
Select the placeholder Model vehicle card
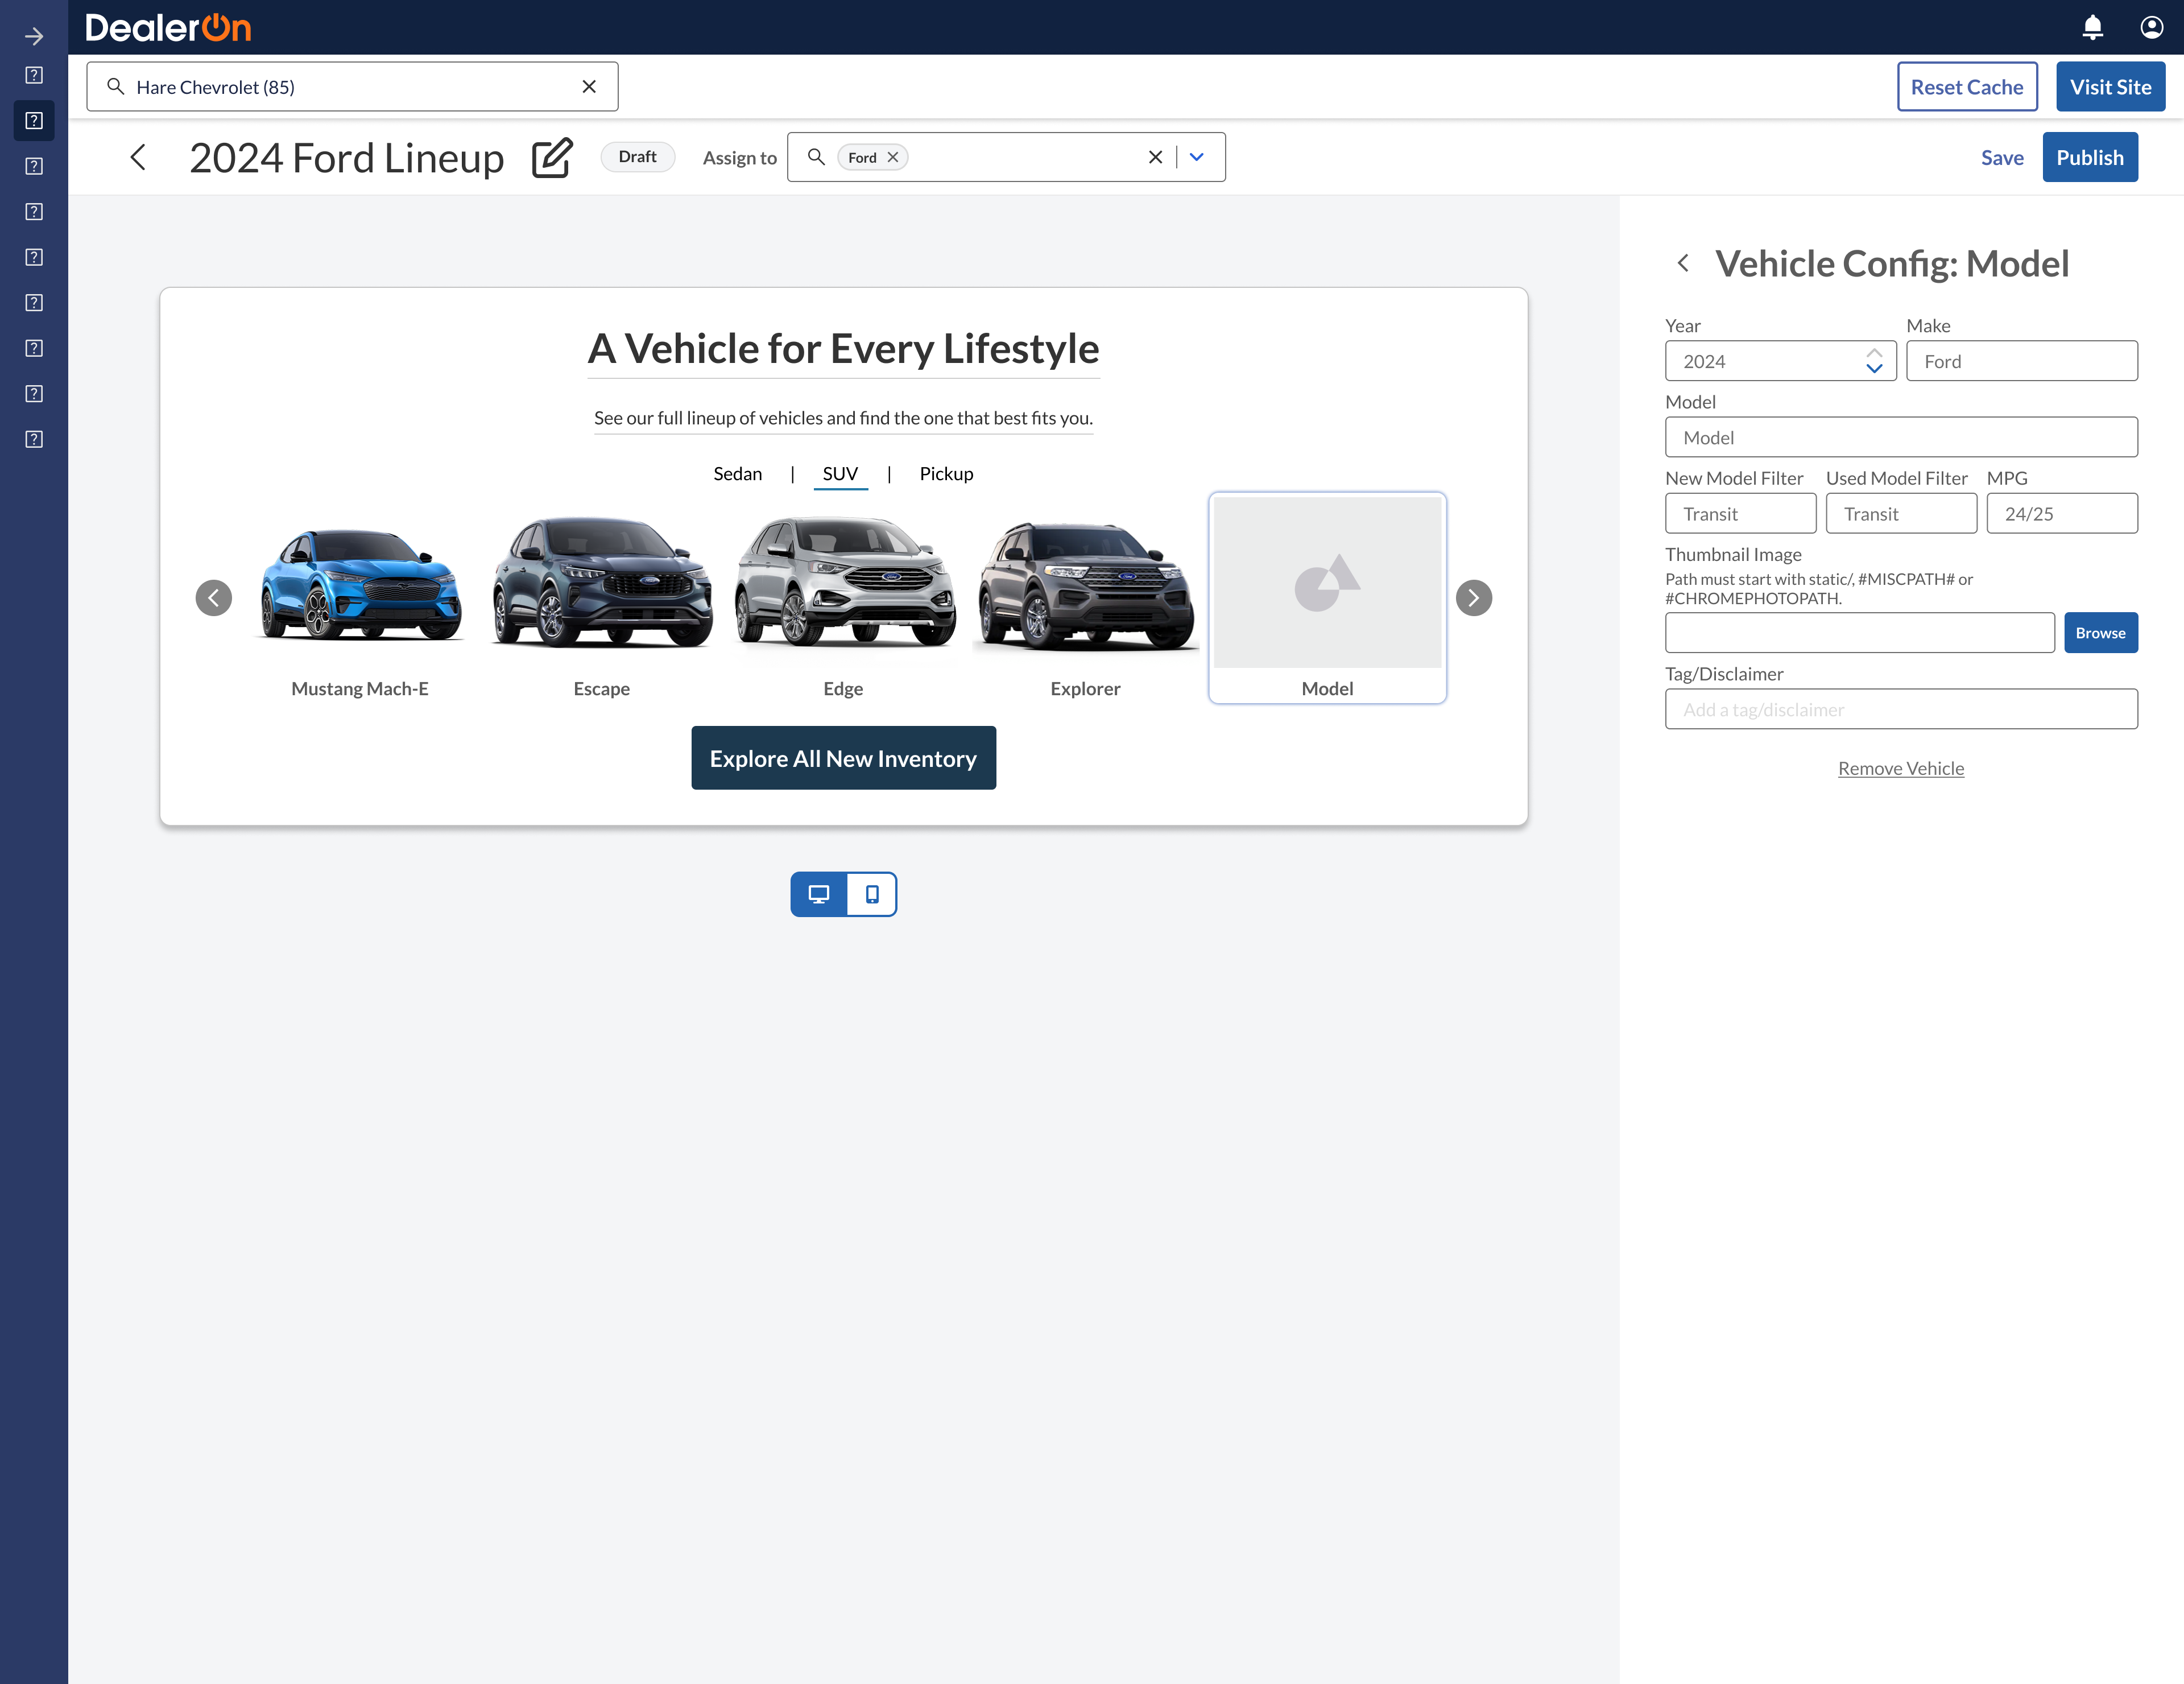pyautogui.click(x=1328, y=598)
